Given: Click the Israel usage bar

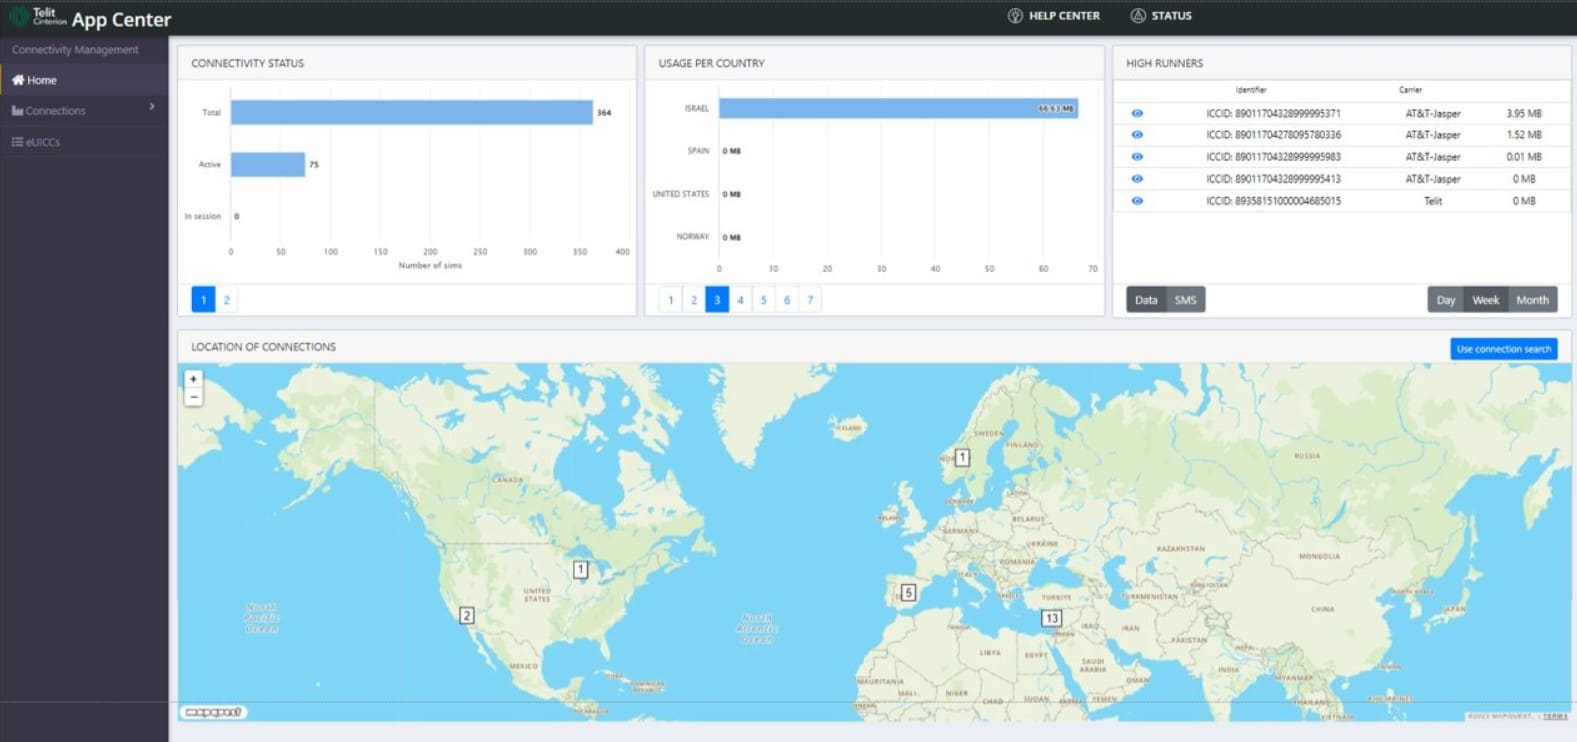Looking at the screenshot, I should coord(898,108).
